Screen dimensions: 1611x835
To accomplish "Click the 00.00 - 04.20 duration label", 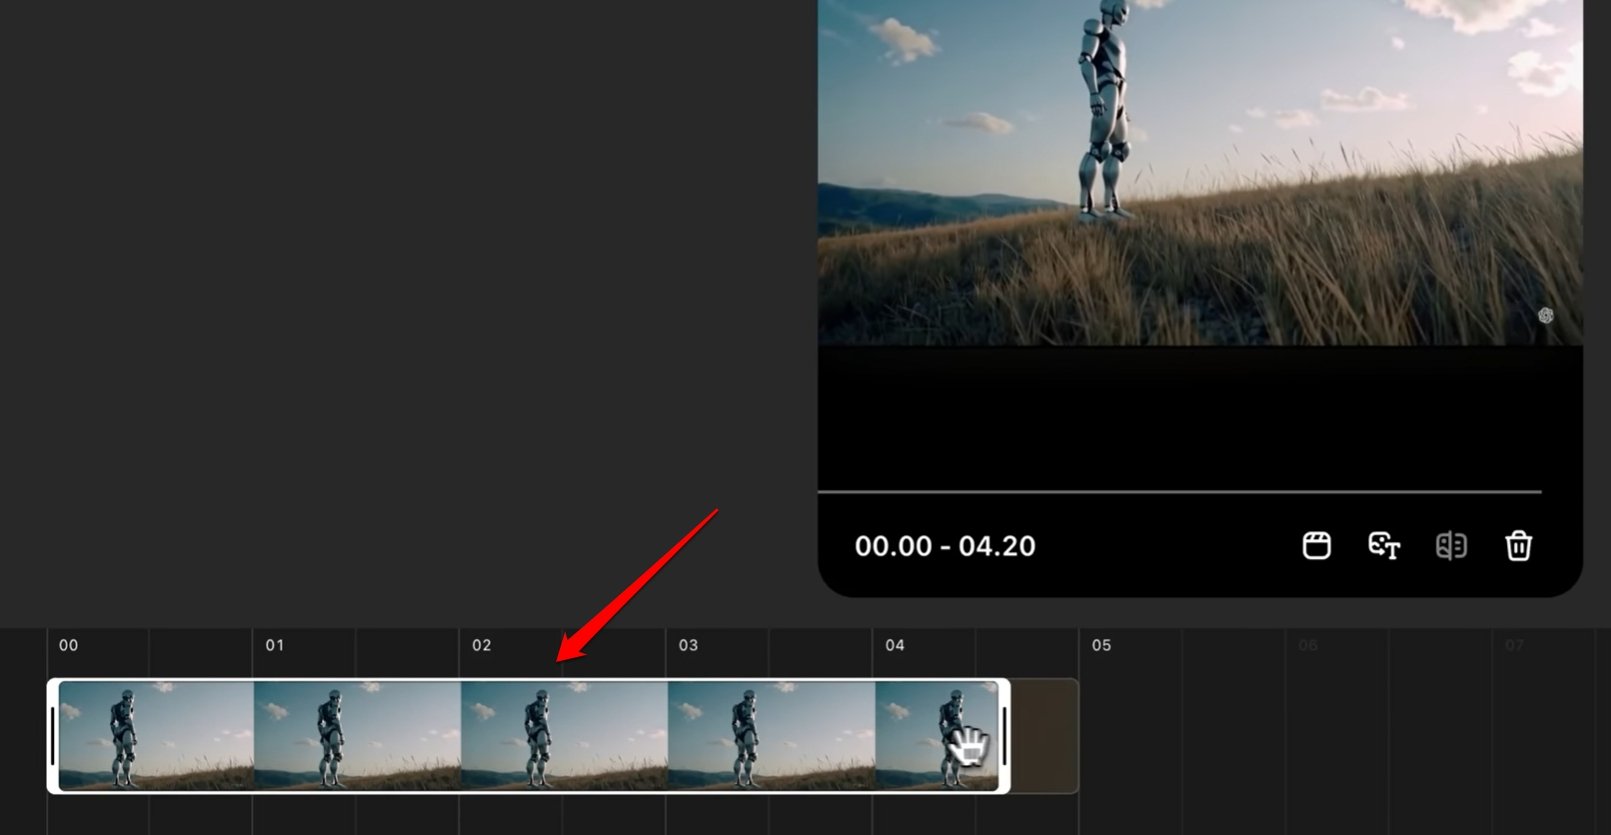I will [945, 546].
